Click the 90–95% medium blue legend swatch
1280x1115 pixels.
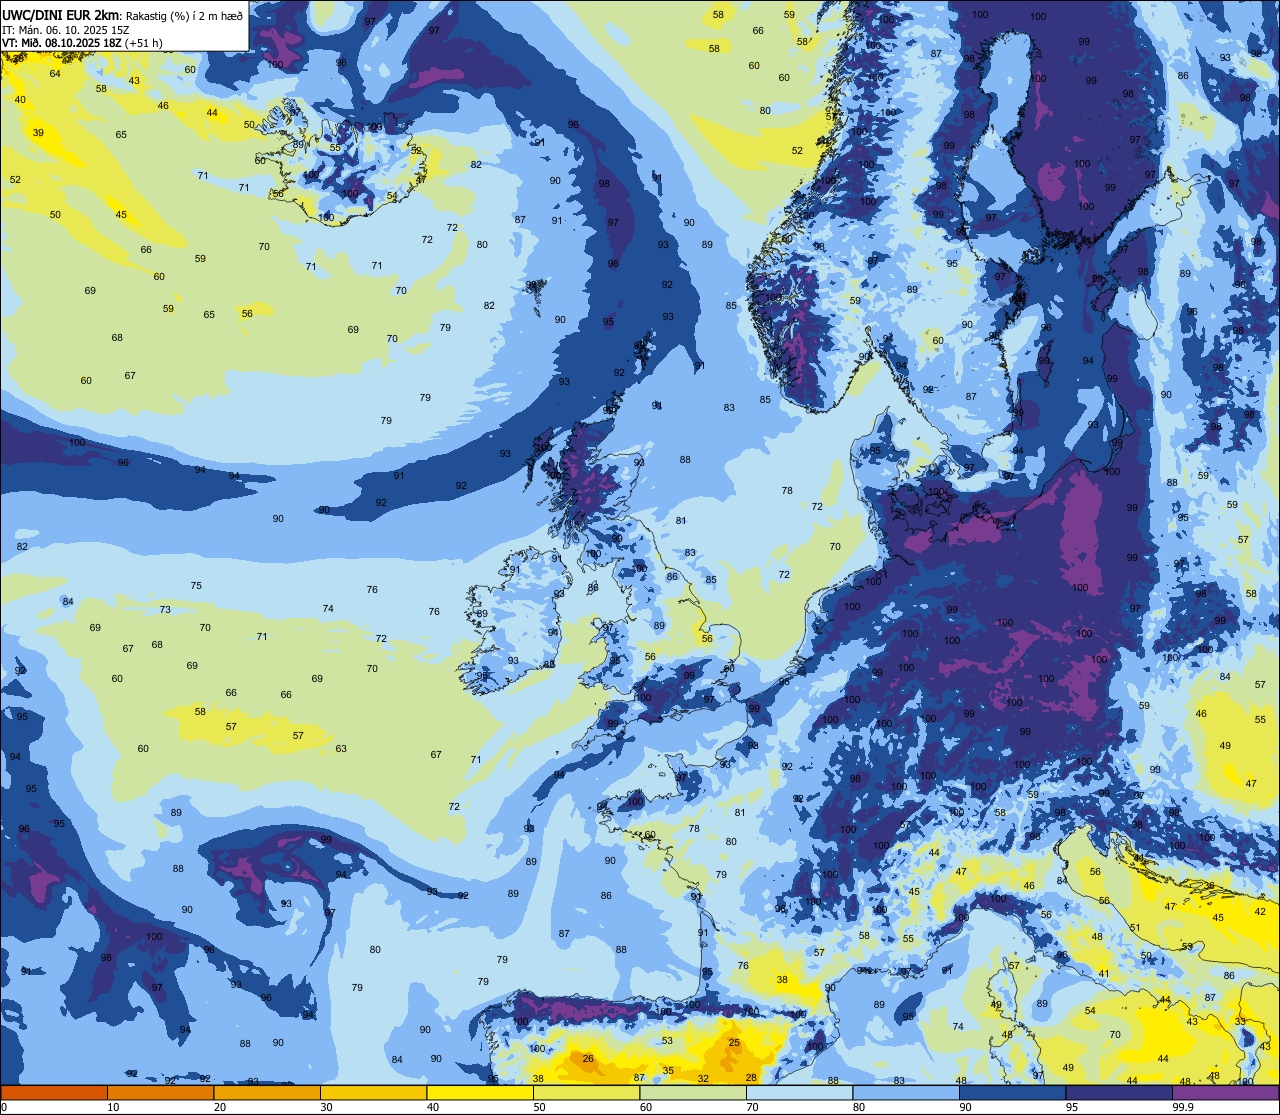pos(1012,1092)
